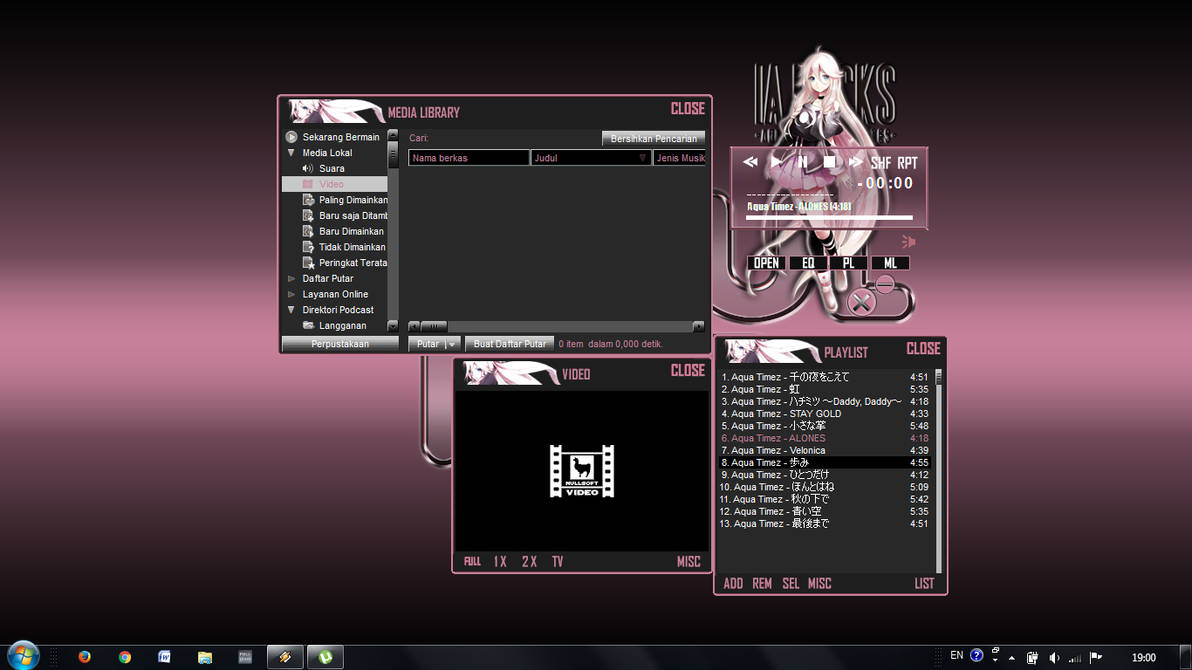Click Buat Daftar Putar button
Image resolution: width=1192 pixels, height=670 pixels.
tap(509, 344)
